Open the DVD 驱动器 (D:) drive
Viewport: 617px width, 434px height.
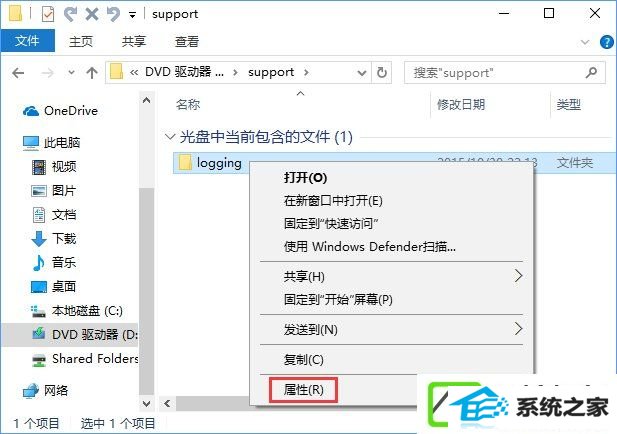tap(85, 334)
